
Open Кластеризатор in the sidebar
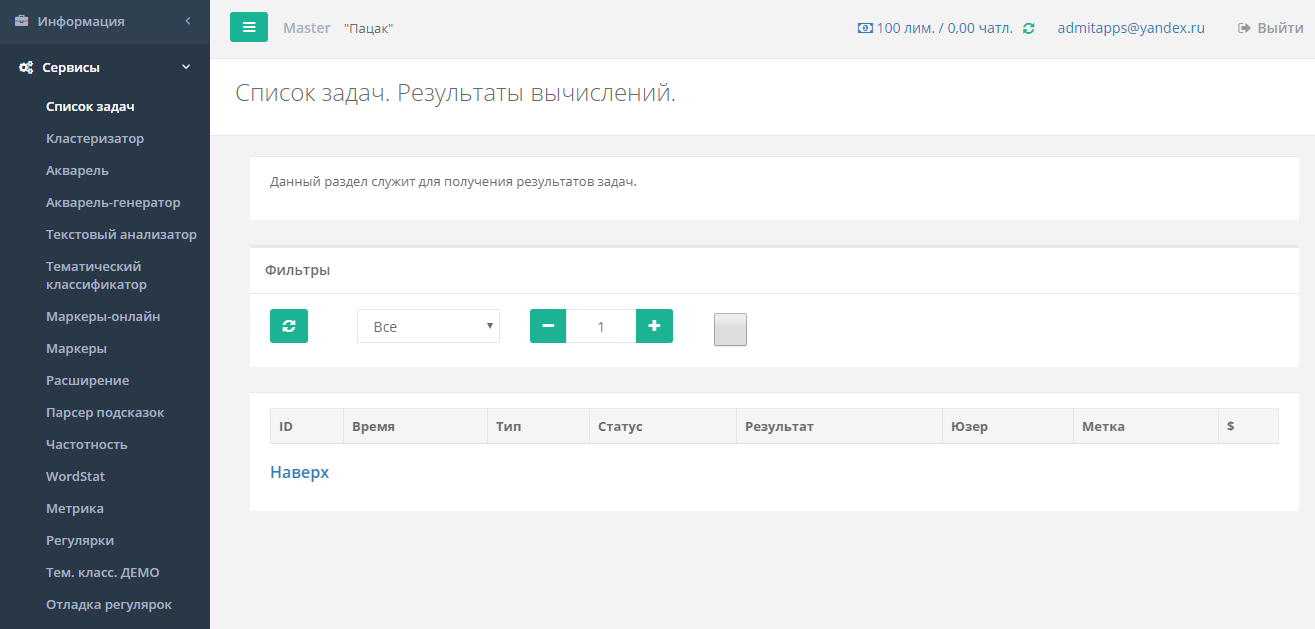point(95,139)
